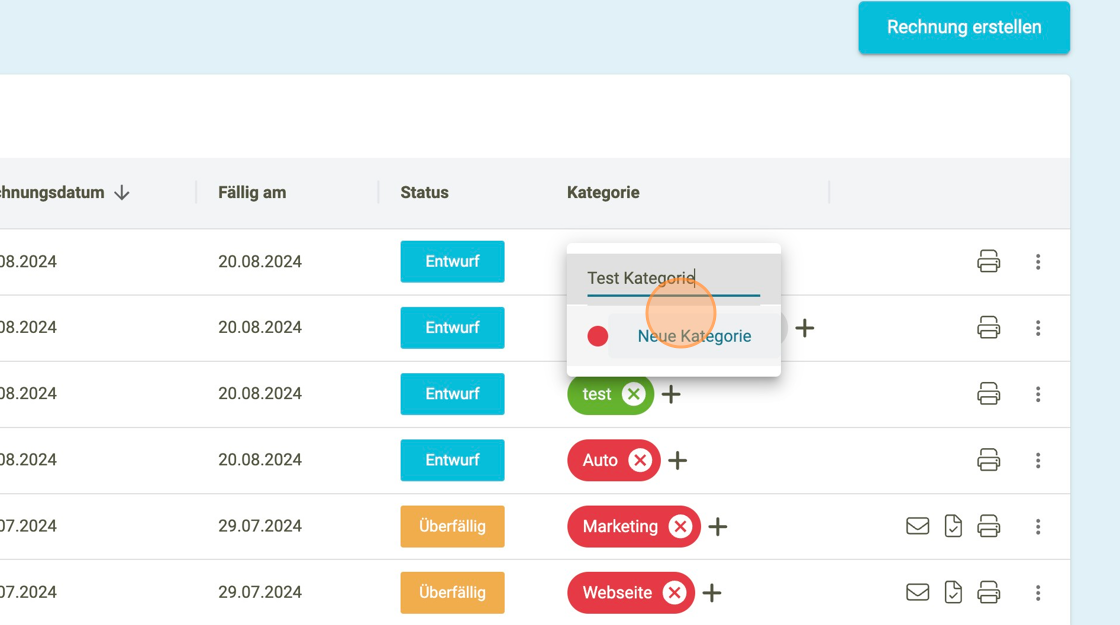The width and height of the screenshot is (1120, 625).
Task: Add category via plus in second row
Action: (x=805, y=328)
